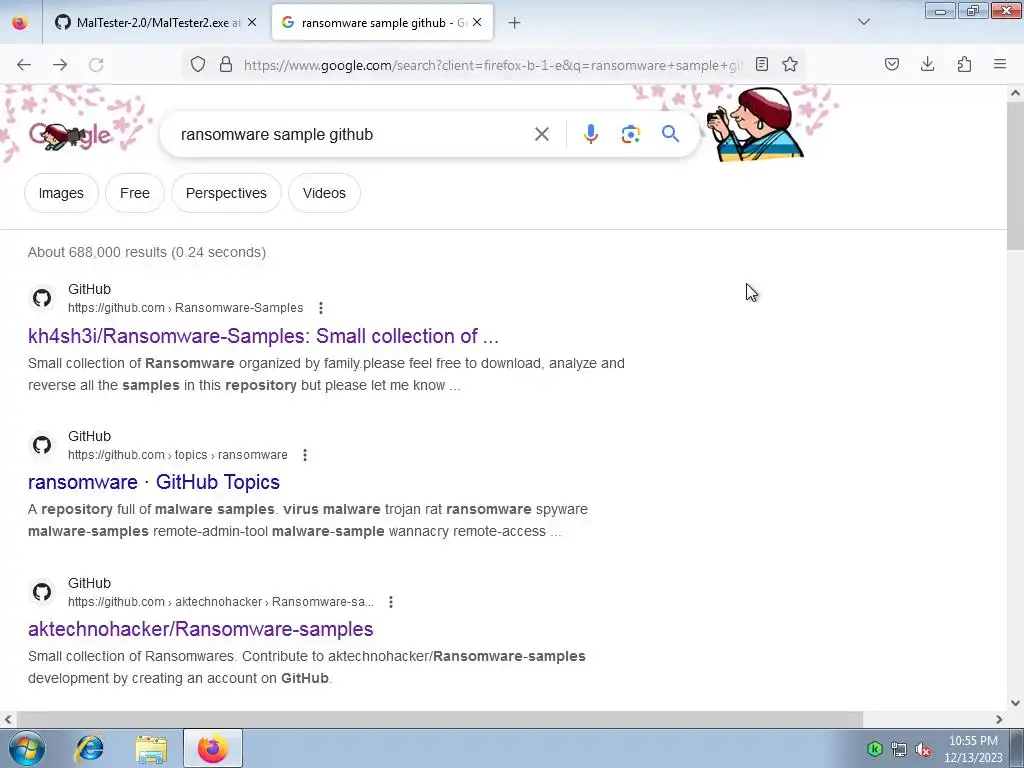Open network tray icon
Viewport: 1024px width, 768px height.
pos(899,750)
